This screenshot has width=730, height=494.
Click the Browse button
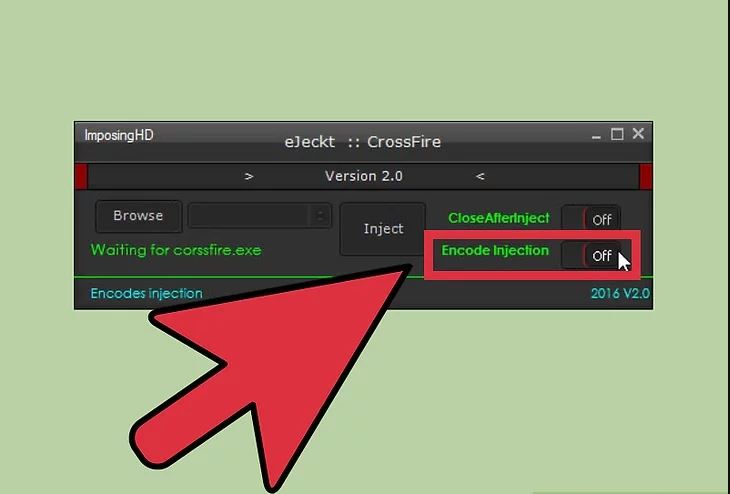coord(138,216)
